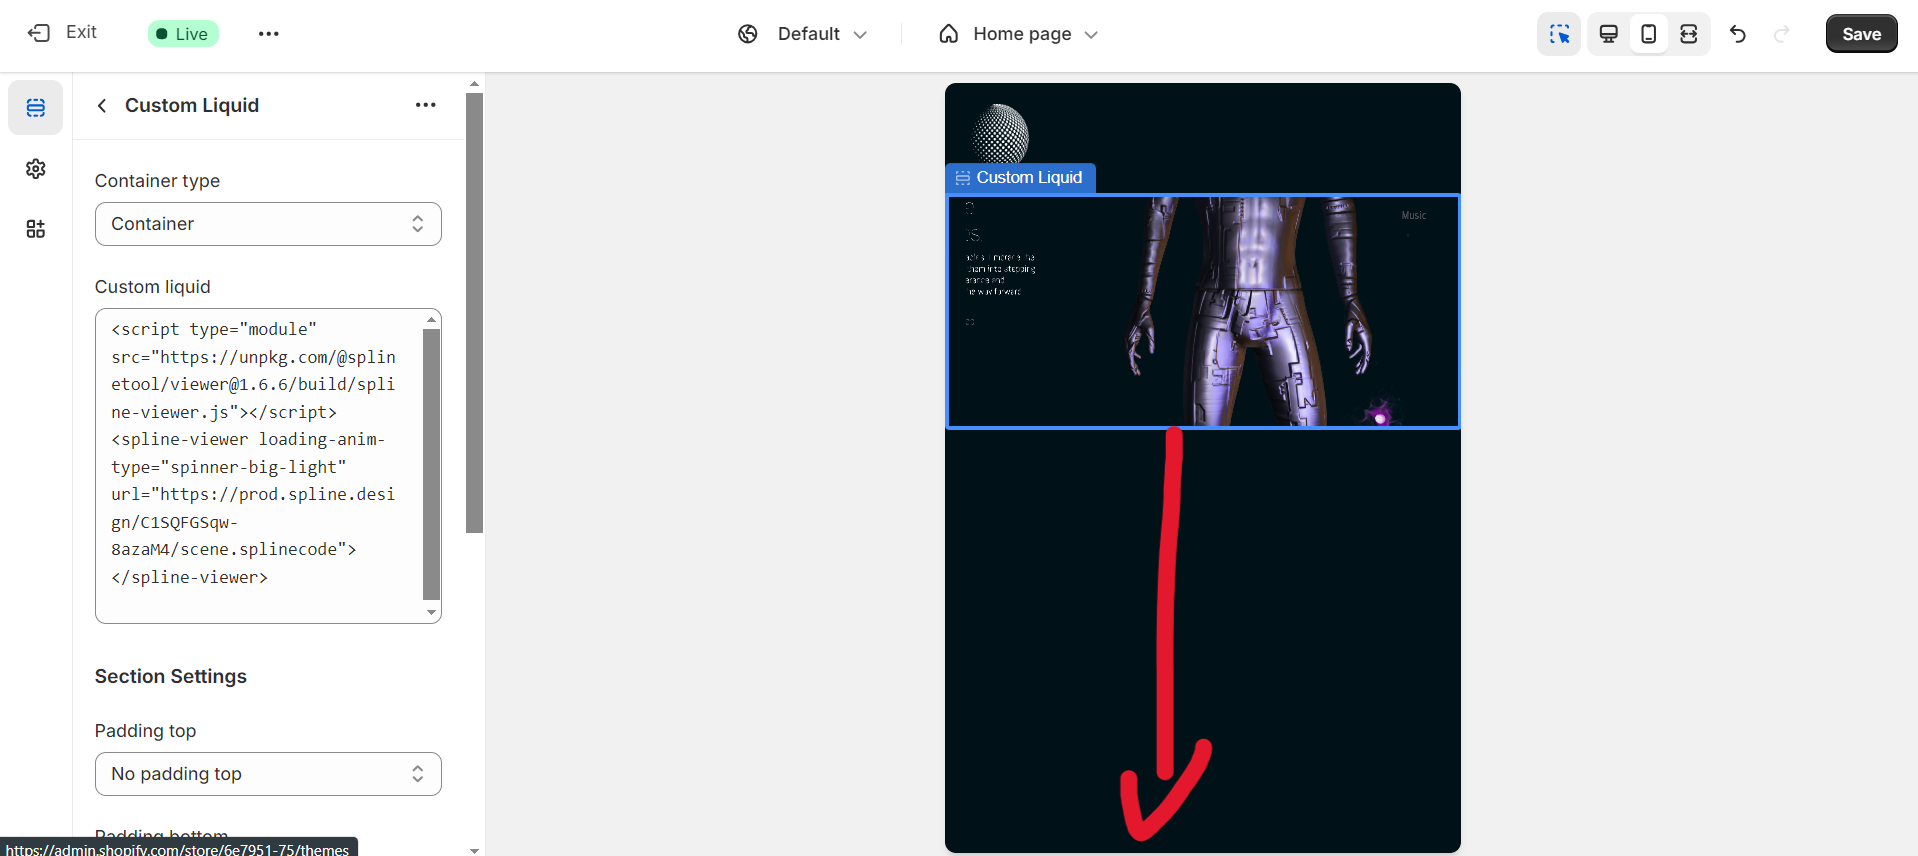Click the sphere logo in preview
The image size is (1918, 856).
coord(1000,133)
